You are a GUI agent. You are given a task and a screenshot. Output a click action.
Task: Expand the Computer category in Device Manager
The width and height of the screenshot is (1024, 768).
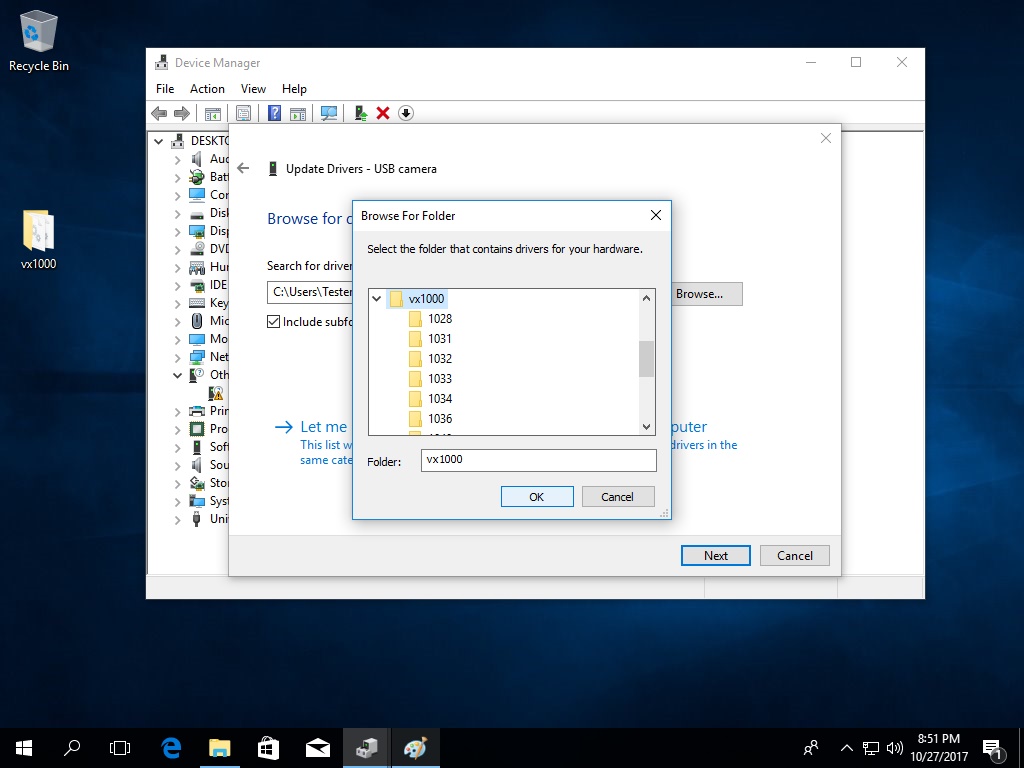(x=178, y=195)
